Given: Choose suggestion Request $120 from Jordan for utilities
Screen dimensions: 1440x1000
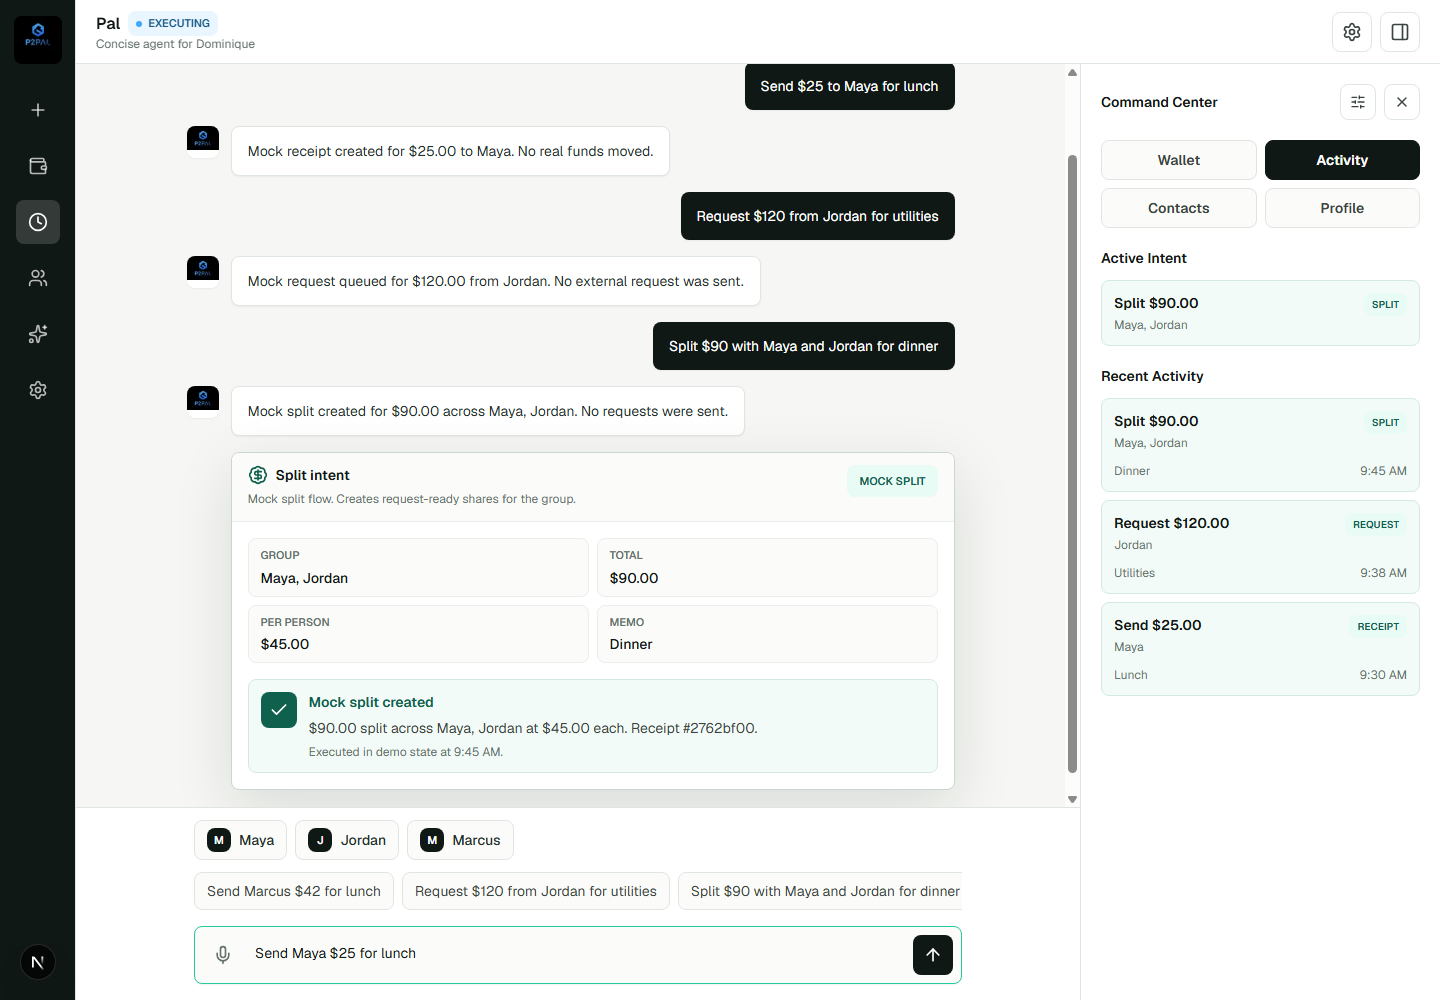Looking at the screenshot, I should 536,891.
